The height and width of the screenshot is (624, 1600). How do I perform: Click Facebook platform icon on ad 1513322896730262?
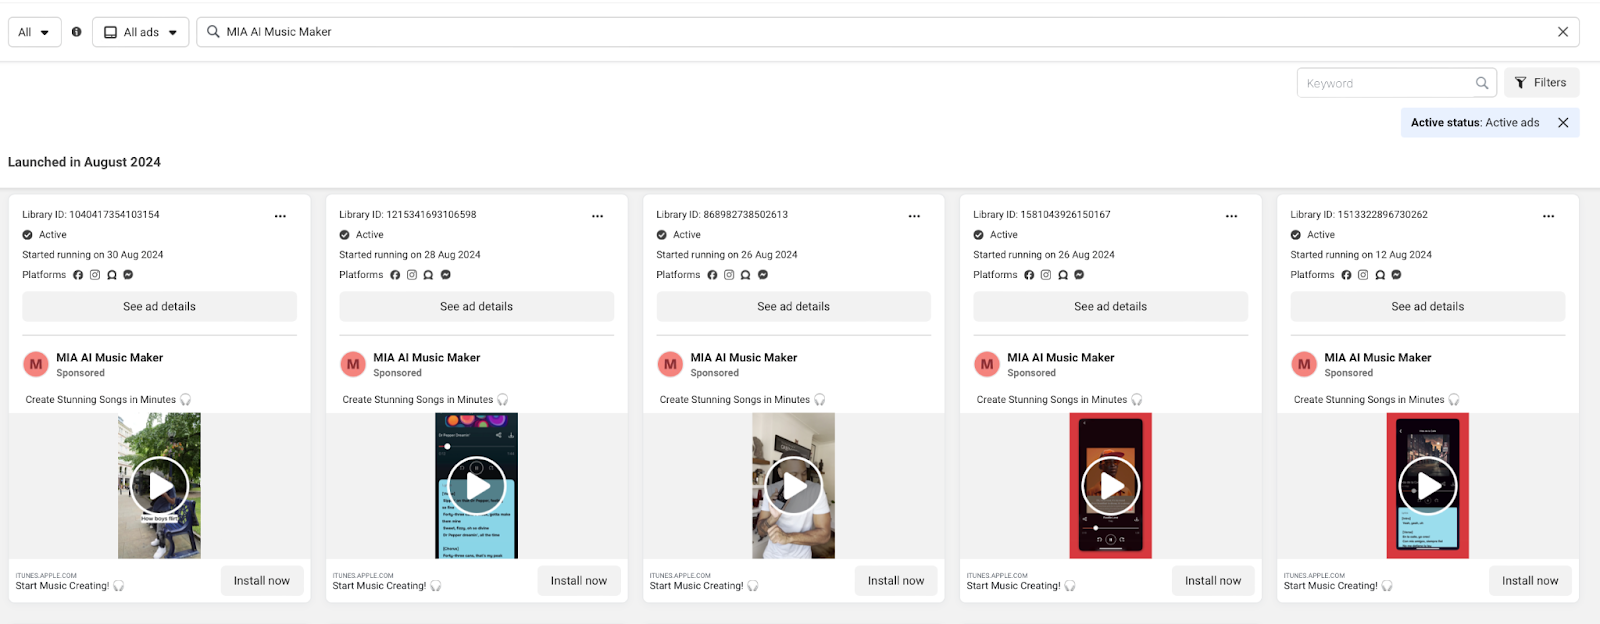coord(1346,275)
